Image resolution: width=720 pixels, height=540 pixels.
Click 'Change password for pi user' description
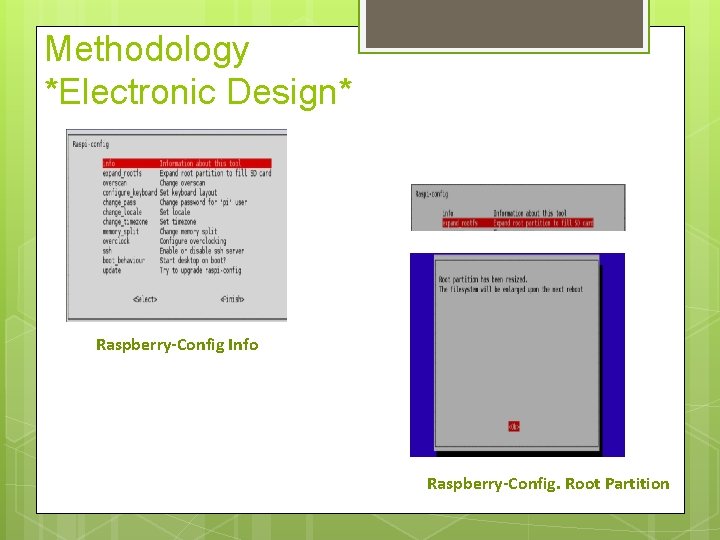(203, 202)
